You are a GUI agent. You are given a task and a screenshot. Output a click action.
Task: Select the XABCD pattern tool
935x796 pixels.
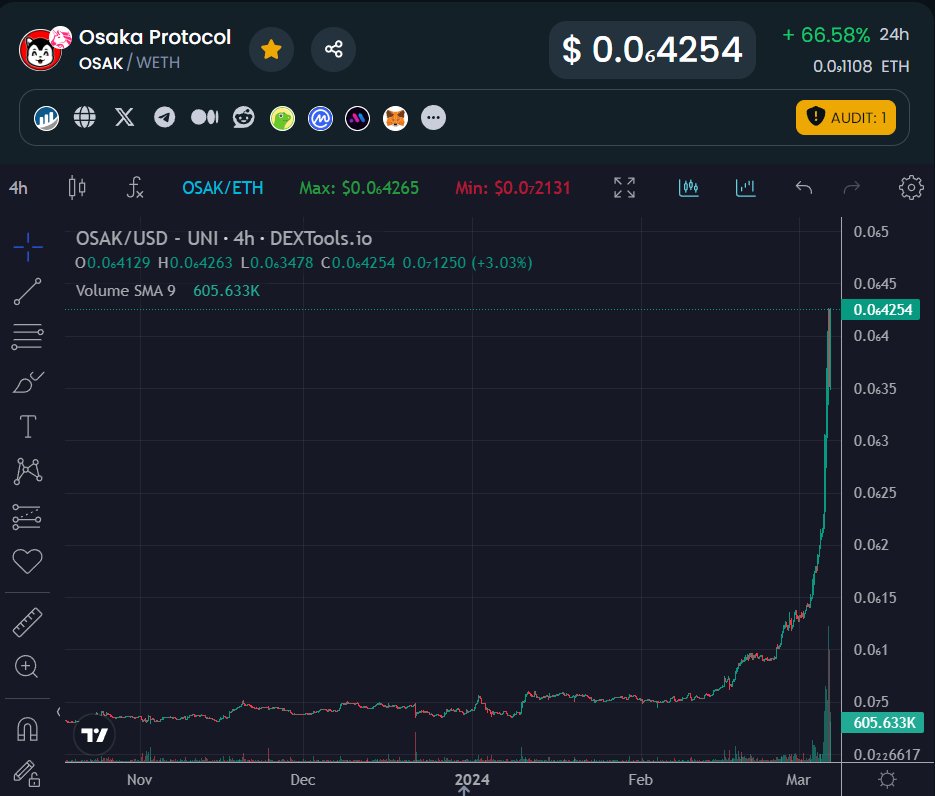tap(27, 471)
